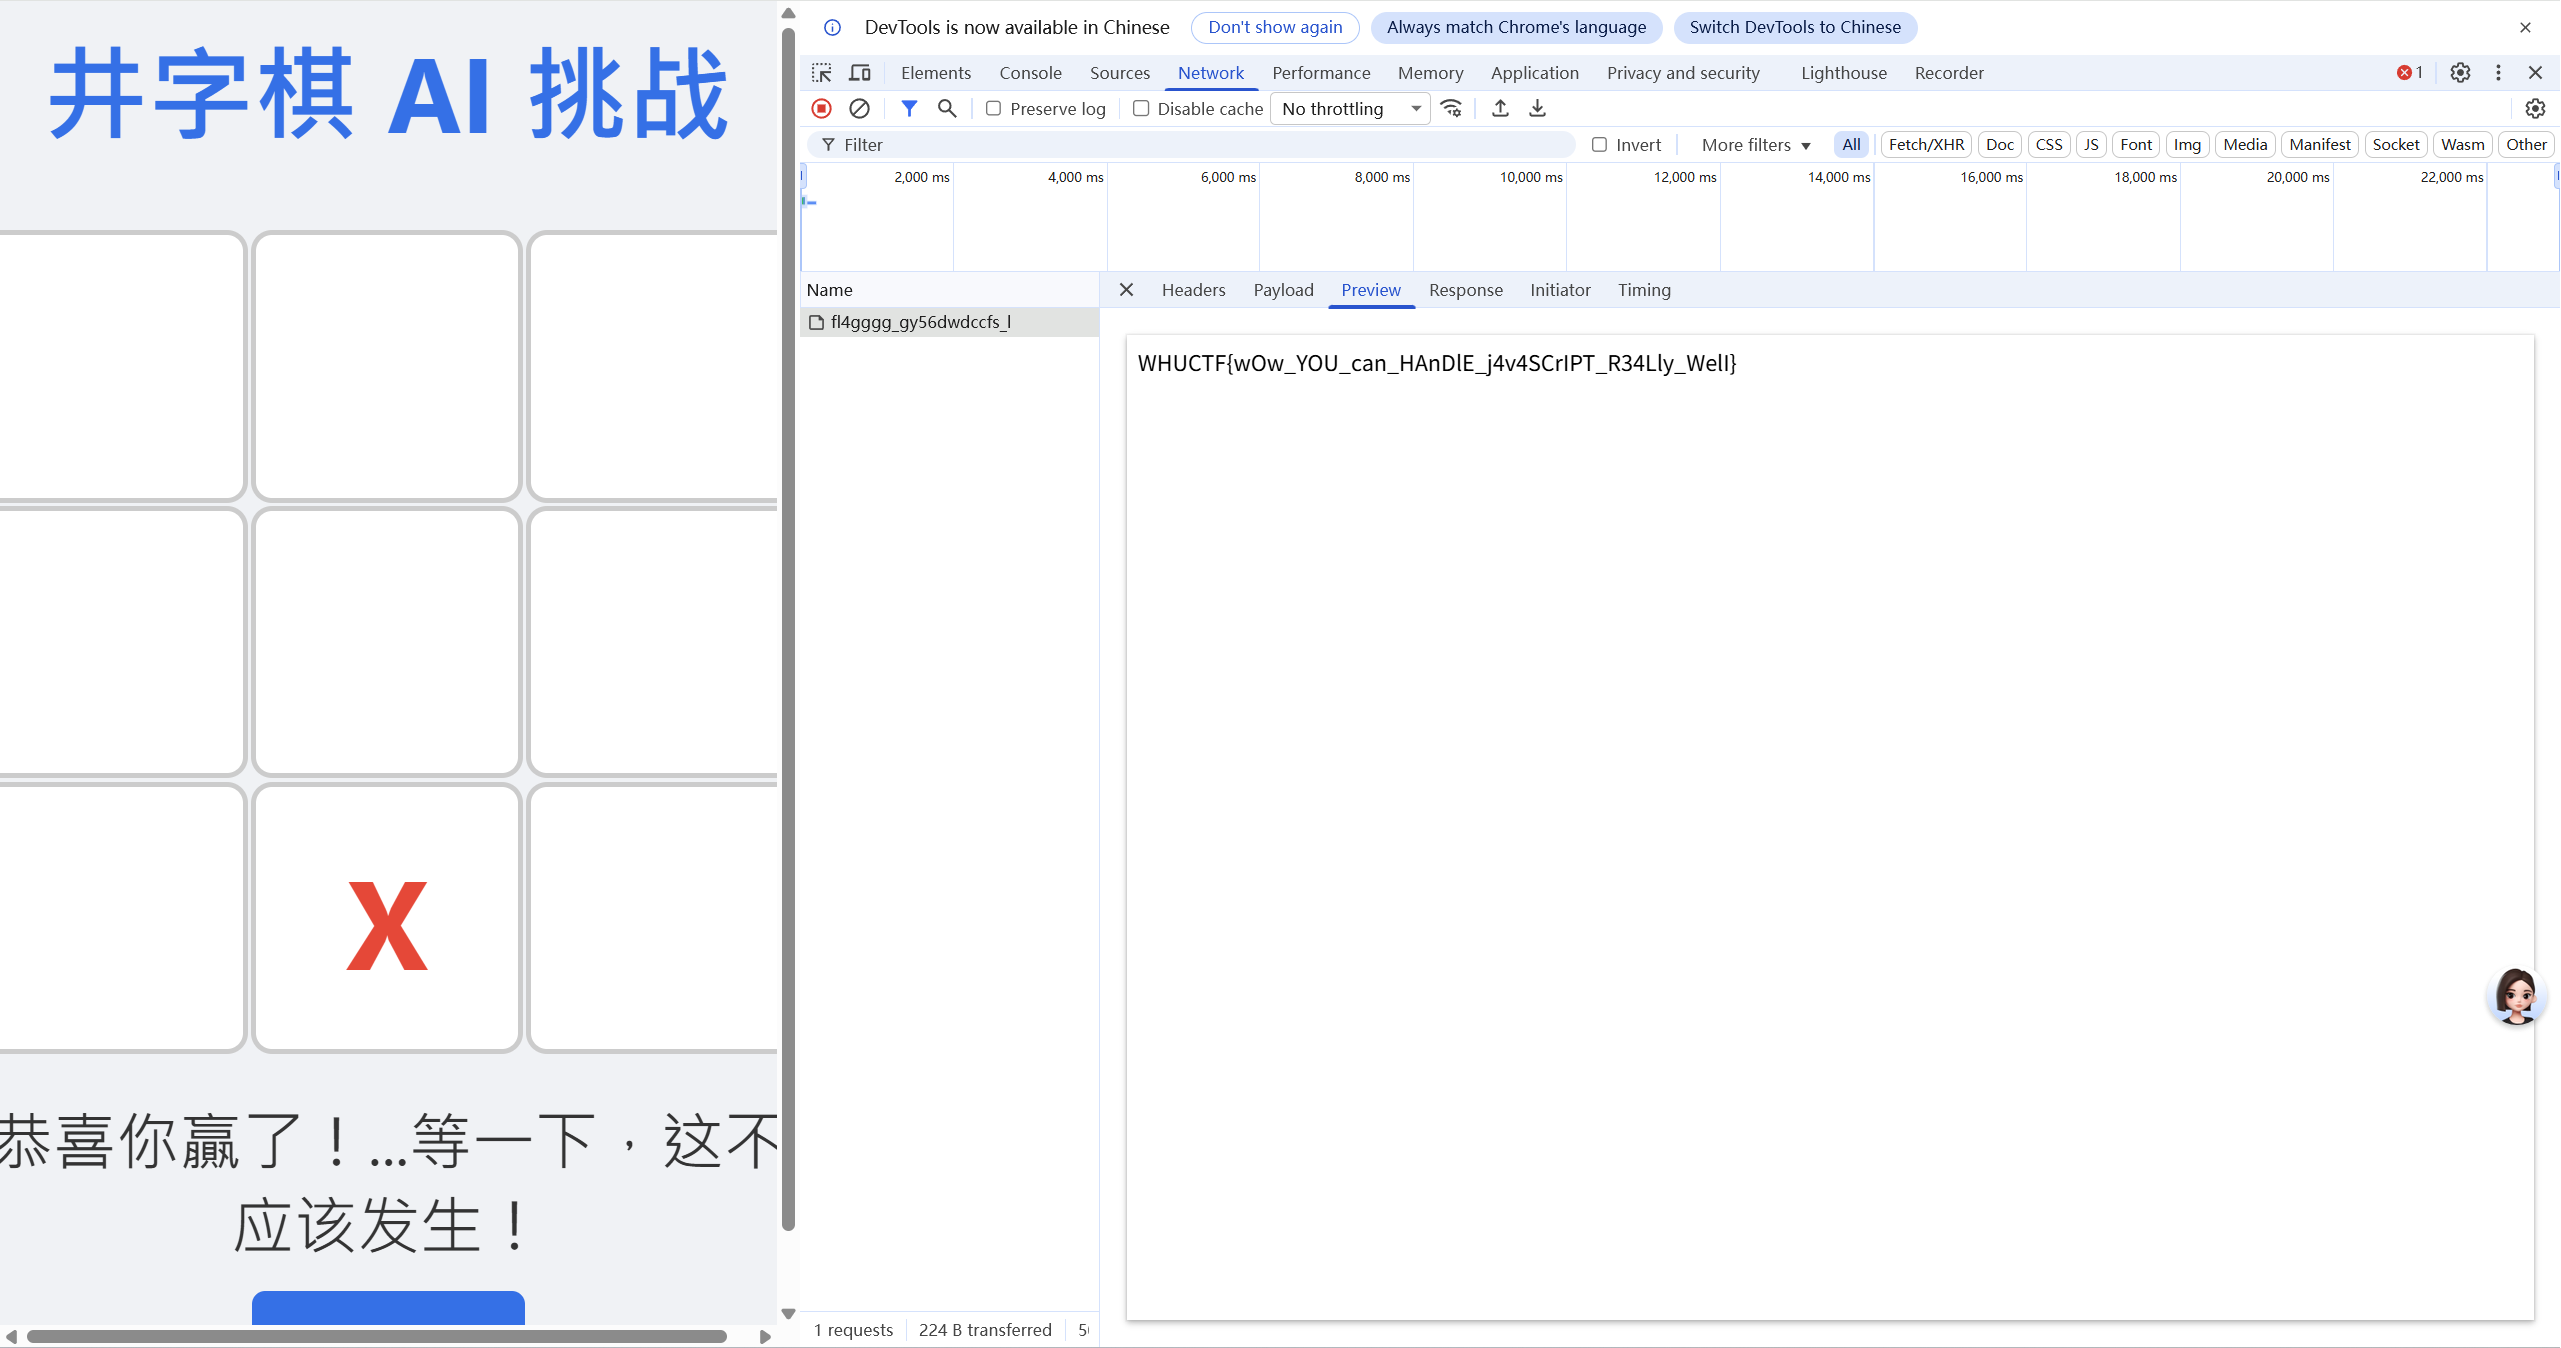Screen dimensions: 2561x1348
Task: Open the No throttling dropdown
Action: click(1349, 109)
